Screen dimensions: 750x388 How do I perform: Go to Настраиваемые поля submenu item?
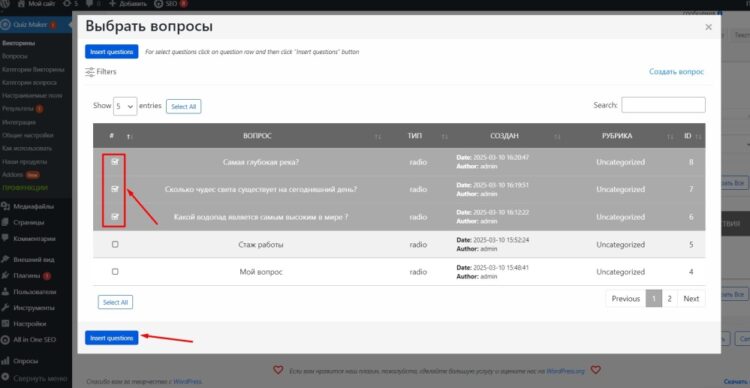click(32, 96)
